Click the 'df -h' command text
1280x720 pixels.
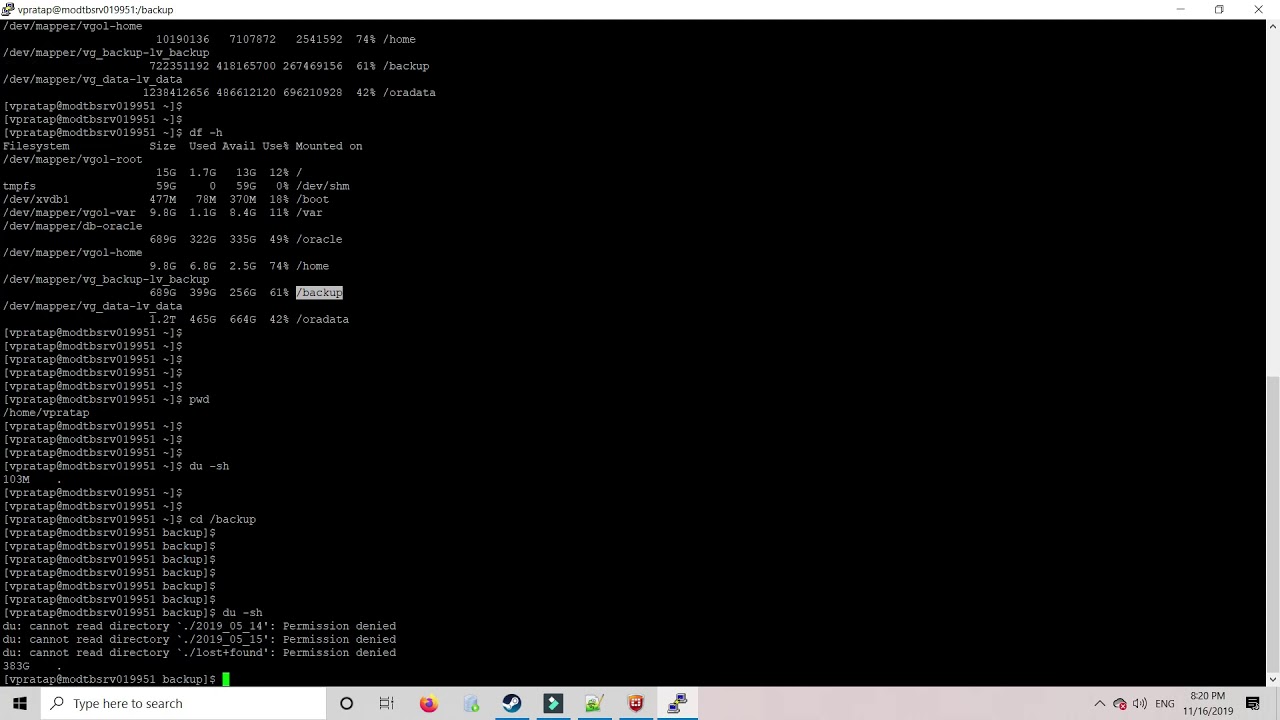[x=206, y=132]
